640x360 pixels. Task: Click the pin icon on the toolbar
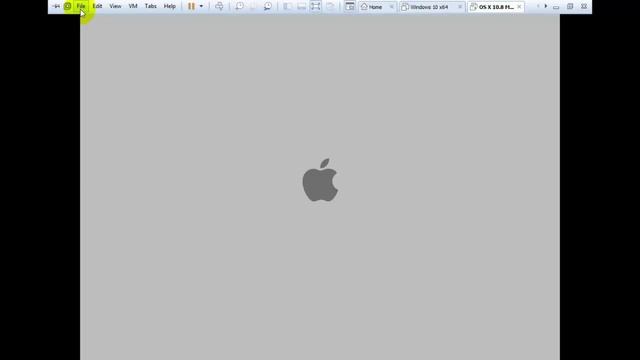pos(56,6)
